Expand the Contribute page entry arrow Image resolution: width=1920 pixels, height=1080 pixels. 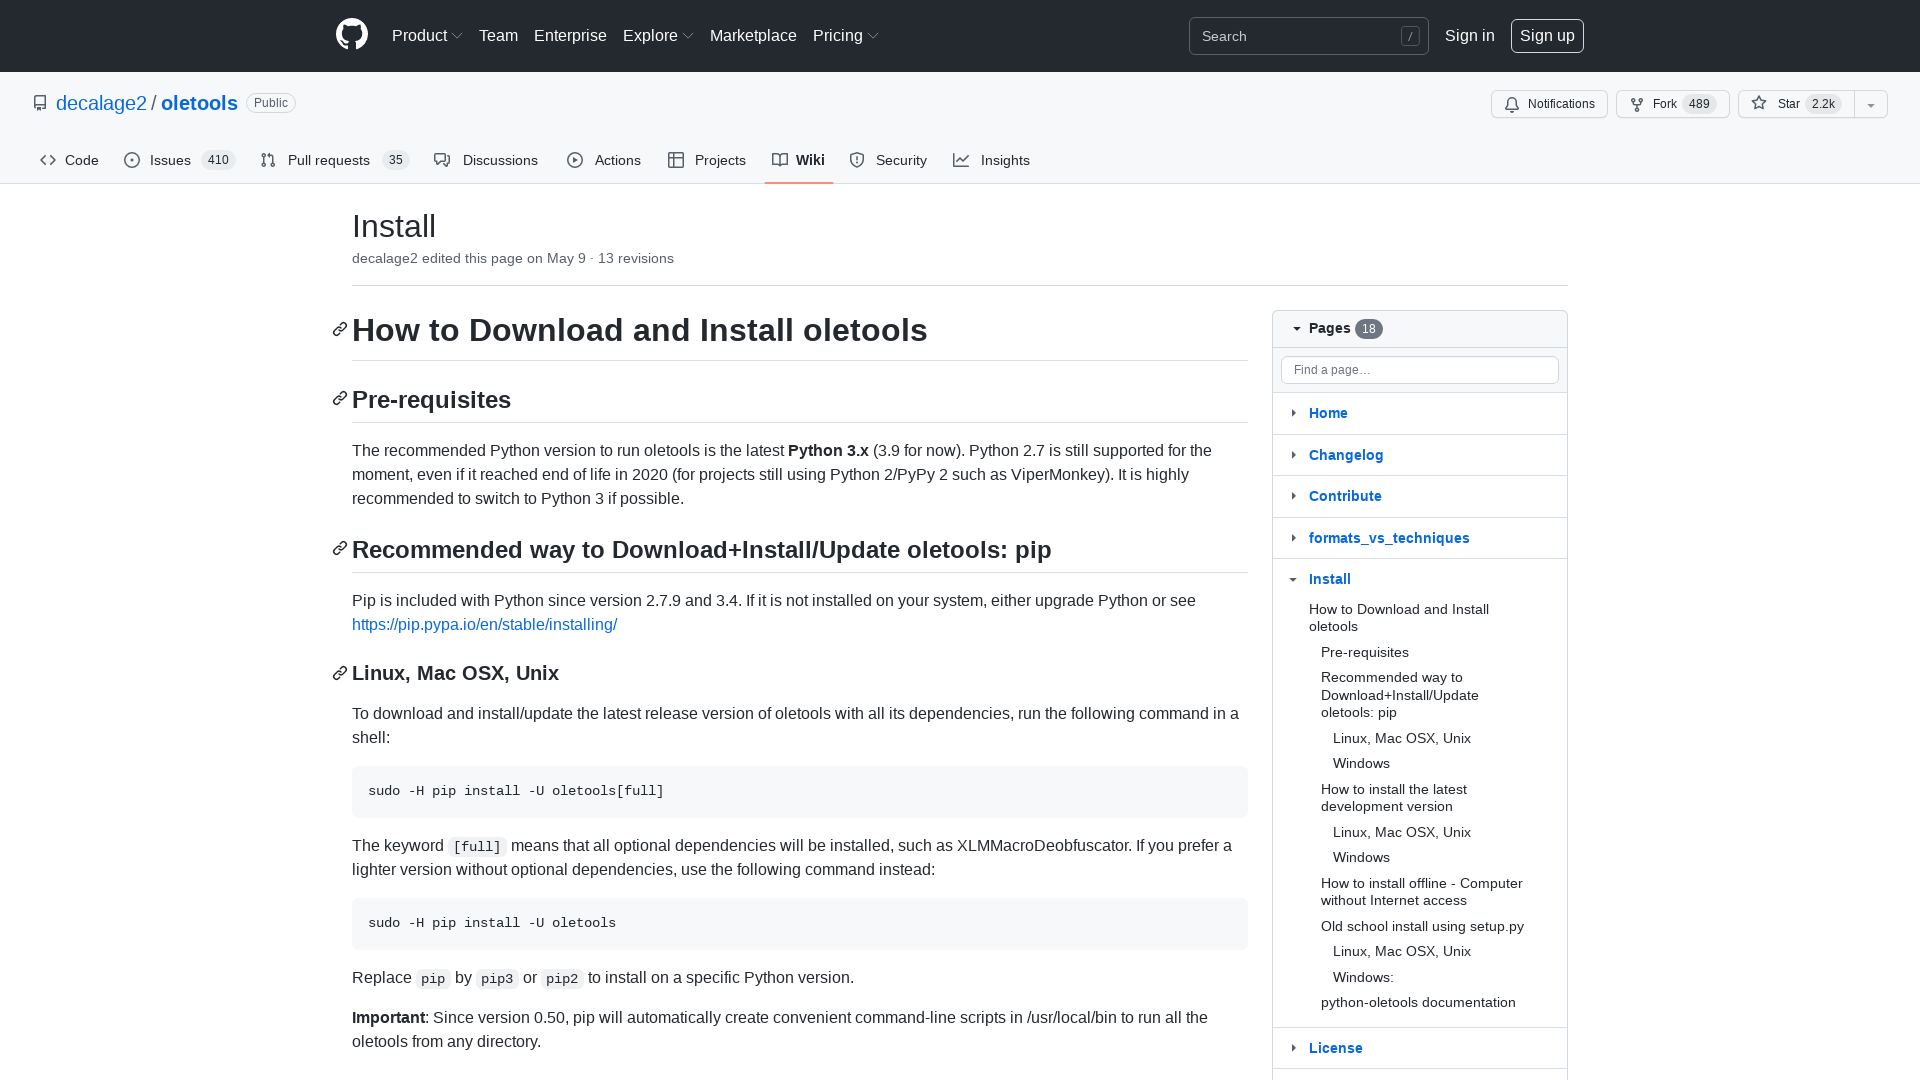click(1294, 496)
